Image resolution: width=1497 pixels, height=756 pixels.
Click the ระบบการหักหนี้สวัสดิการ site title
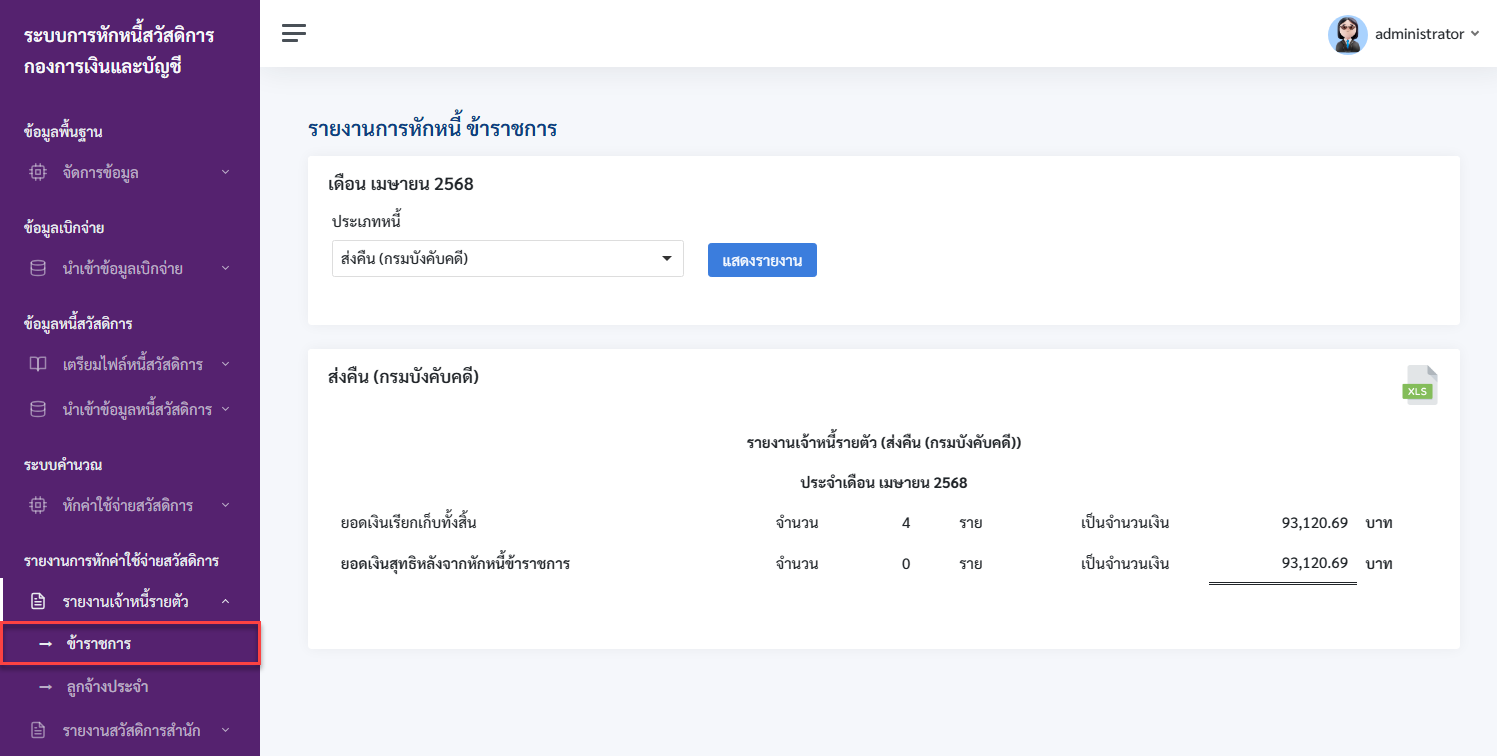(119, 36)
